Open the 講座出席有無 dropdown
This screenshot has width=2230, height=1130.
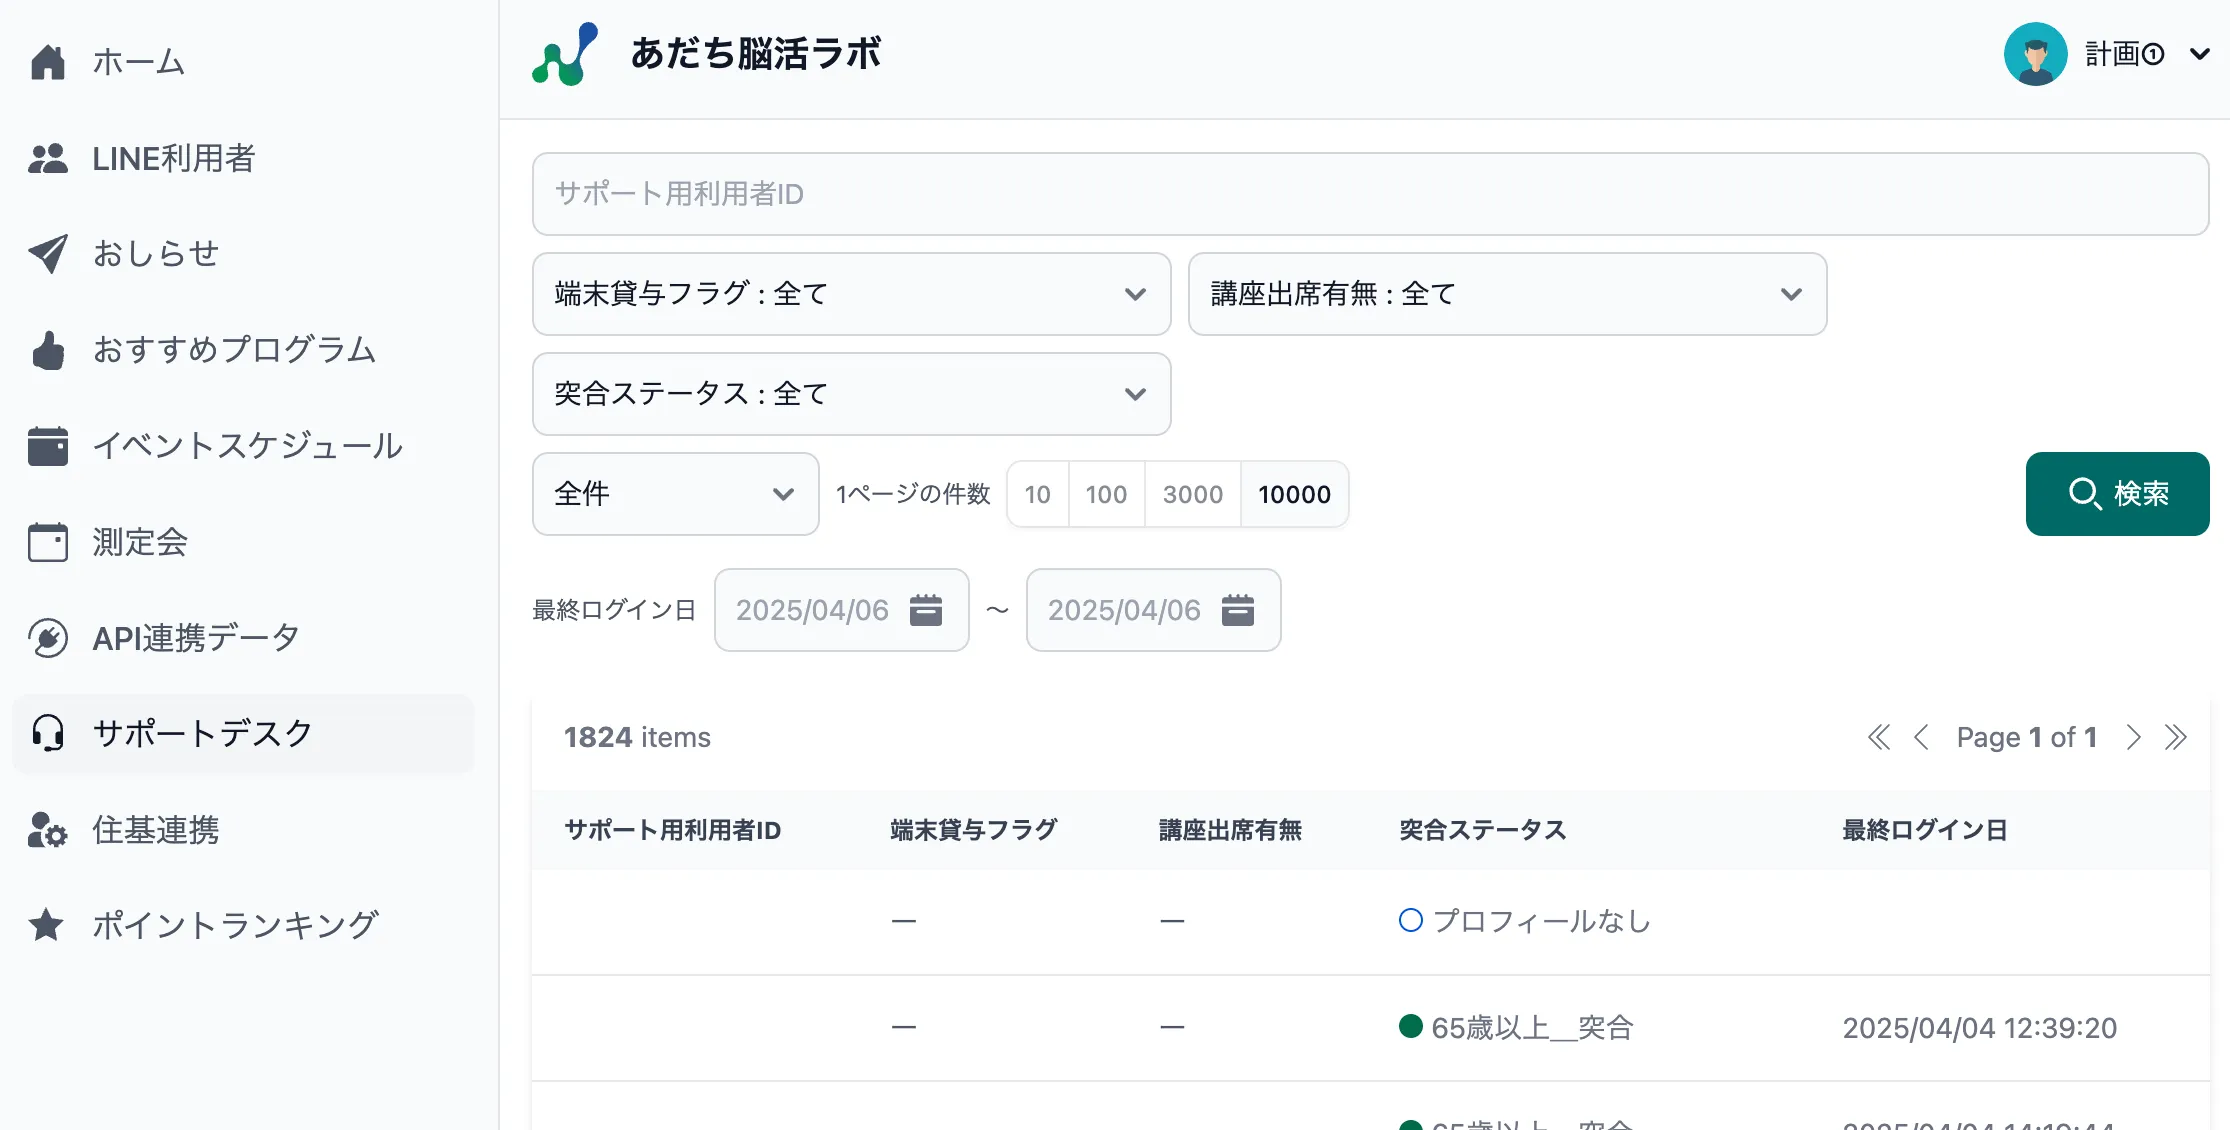1506,294
